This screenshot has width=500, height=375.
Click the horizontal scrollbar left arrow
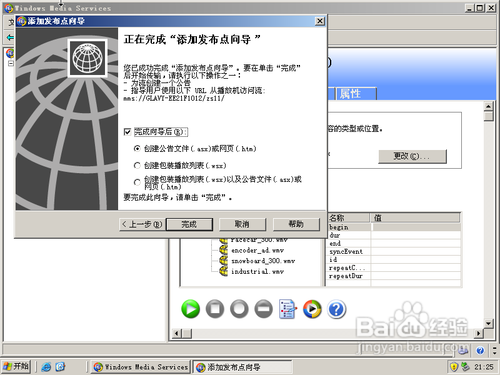177,333
